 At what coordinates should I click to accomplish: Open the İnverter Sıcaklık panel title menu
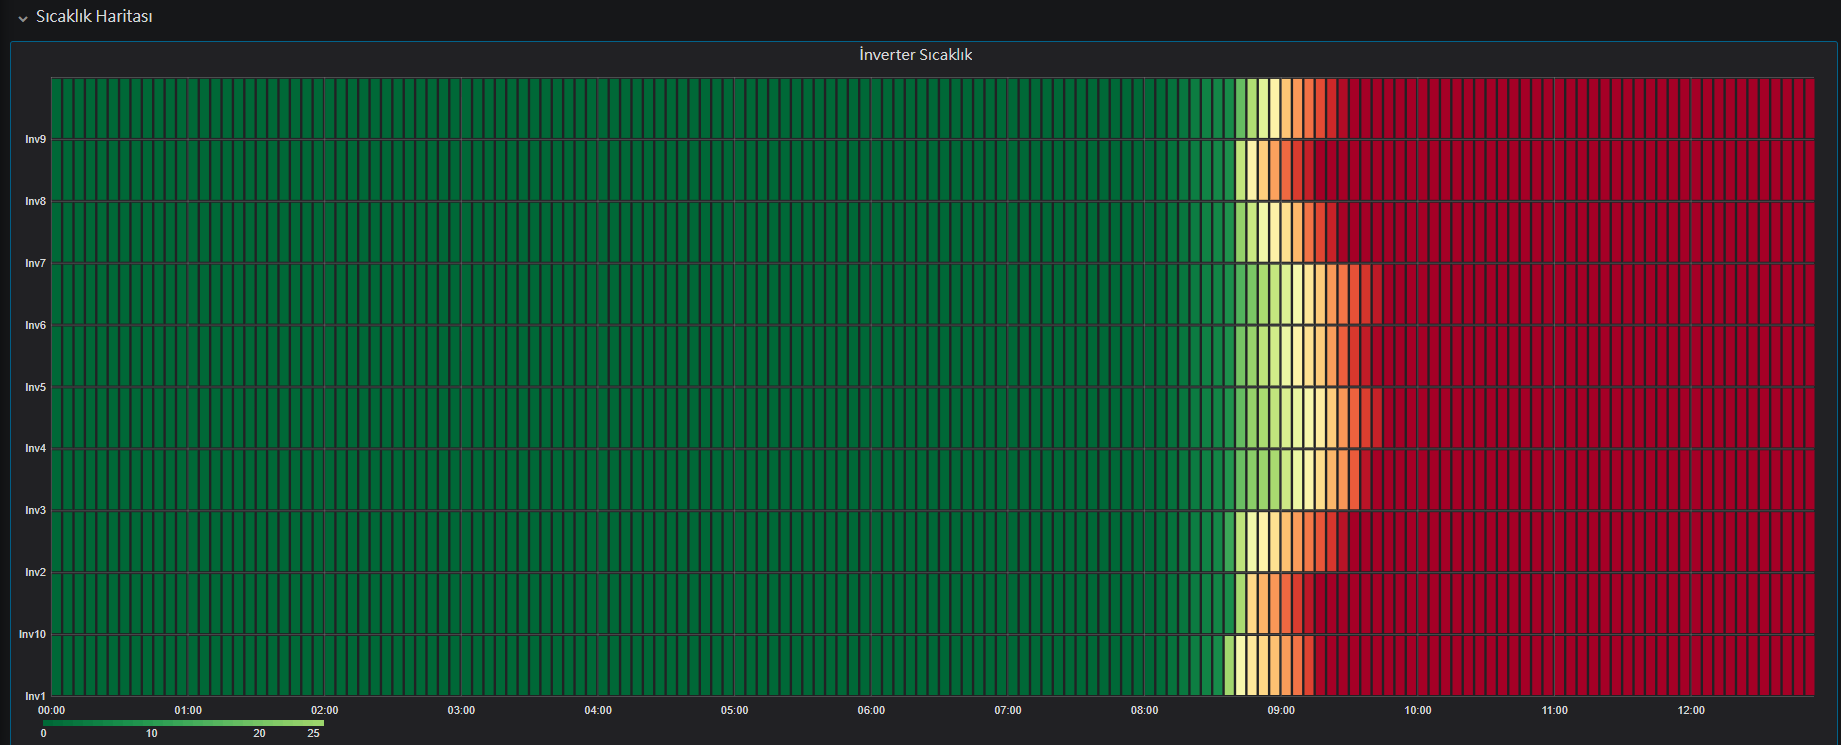click(x=915, y=55)
